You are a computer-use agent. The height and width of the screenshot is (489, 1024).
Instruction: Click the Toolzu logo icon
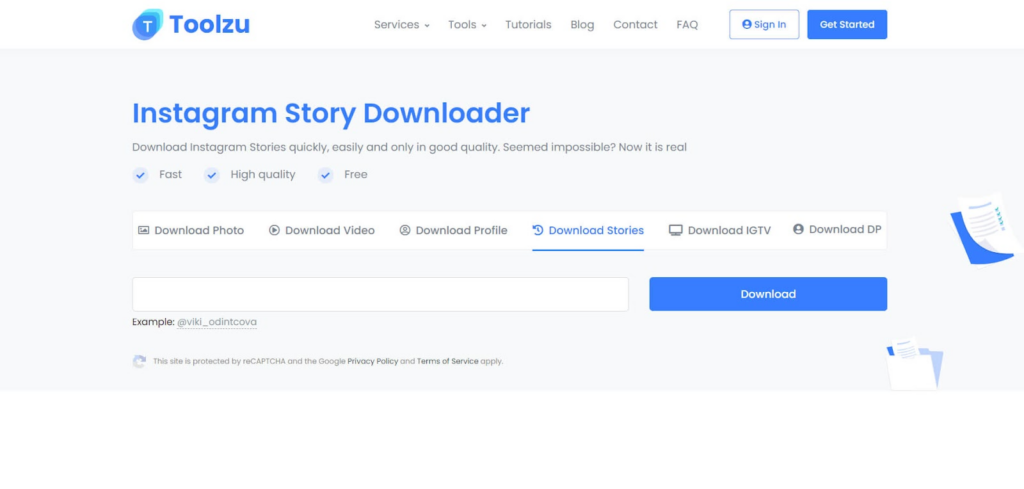pyautogui.click(x=148, y=24)
